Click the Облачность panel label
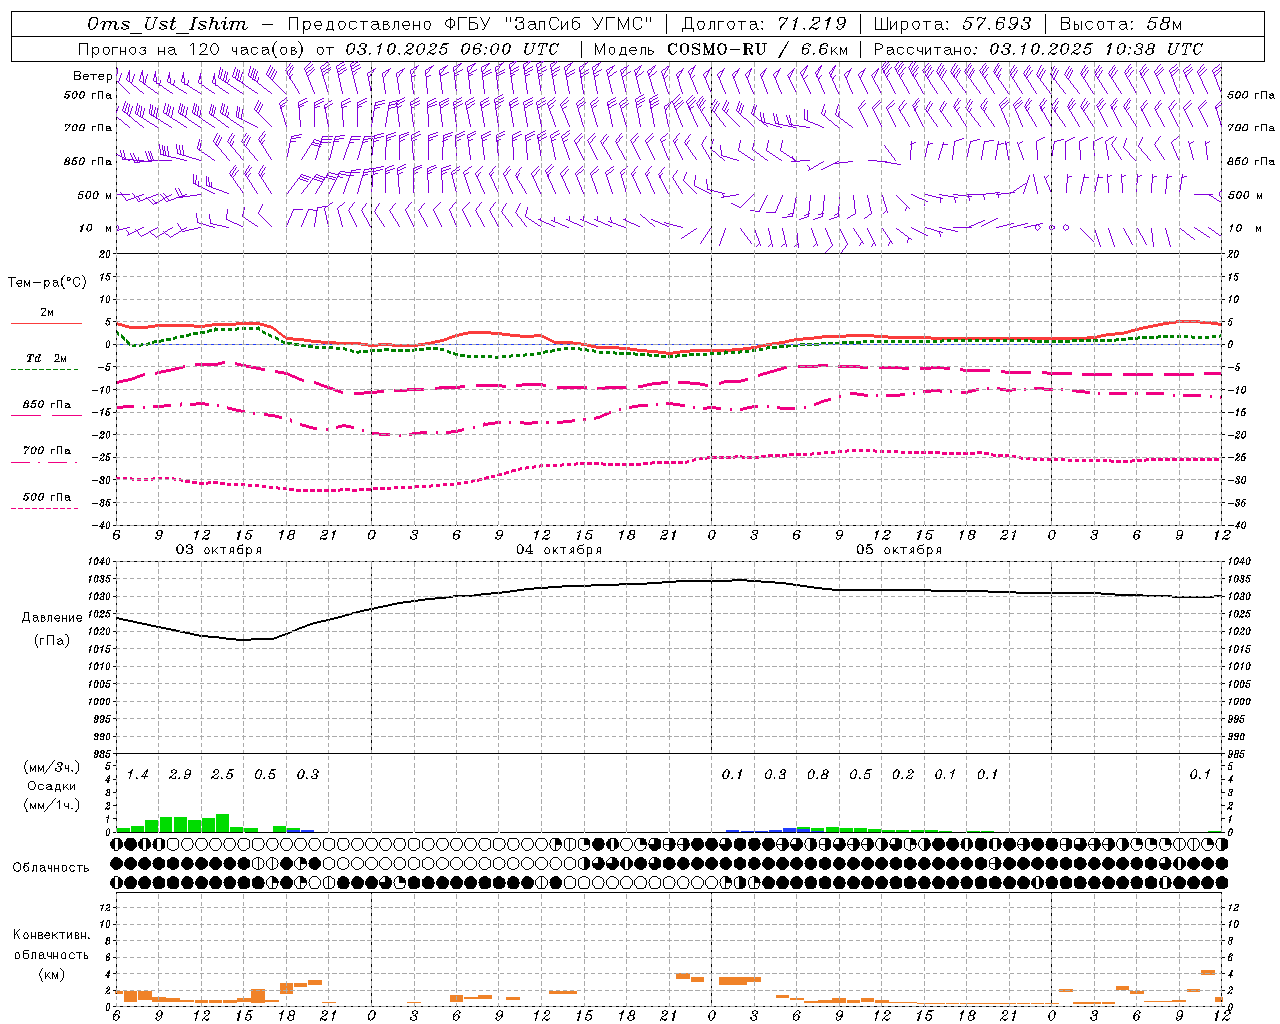The width and height of the screenshot is (1280, 1024). [51, 867]
